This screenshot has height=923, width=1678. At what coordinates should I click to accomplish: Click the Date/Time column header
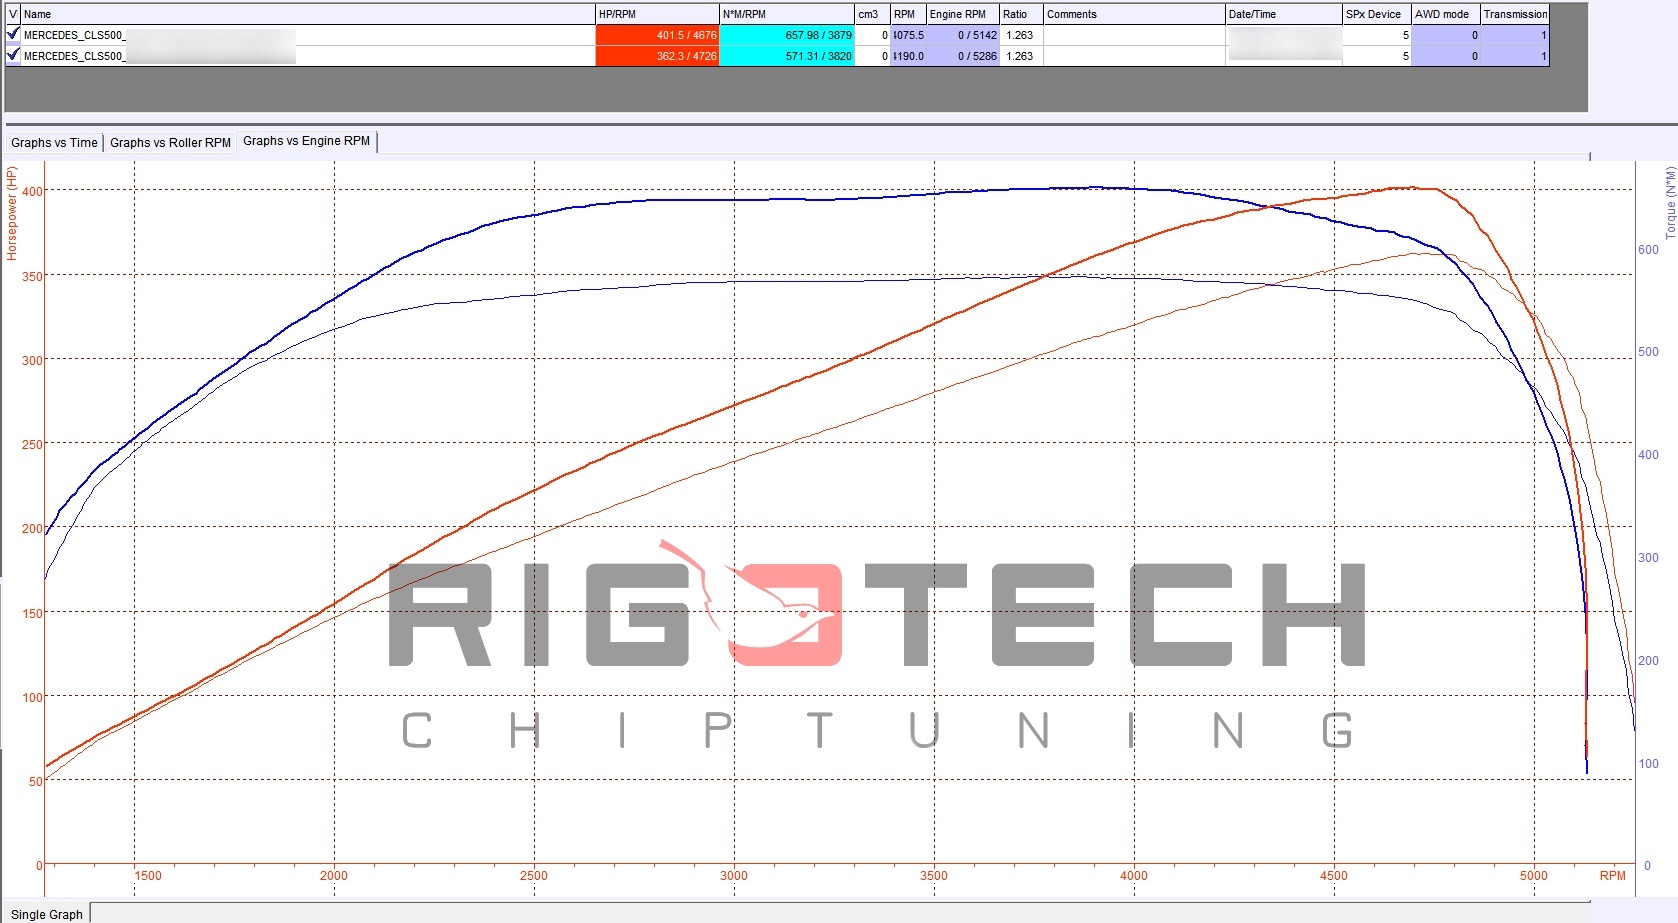point(1283,14)
